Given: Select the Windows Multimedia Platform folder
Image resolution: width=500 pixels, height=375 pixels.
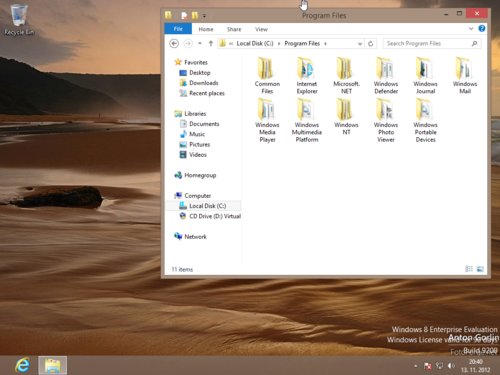Looking at the screenshot, I should (x=307, y=121).
